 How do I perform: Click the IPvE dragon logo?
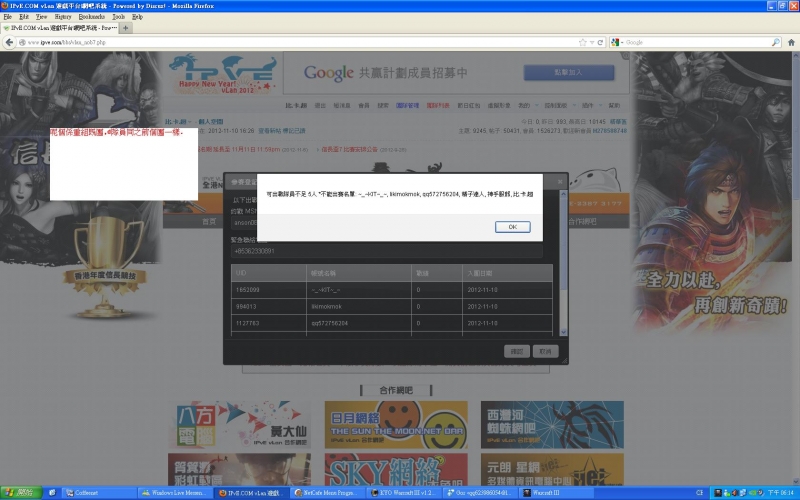point(222,73)
